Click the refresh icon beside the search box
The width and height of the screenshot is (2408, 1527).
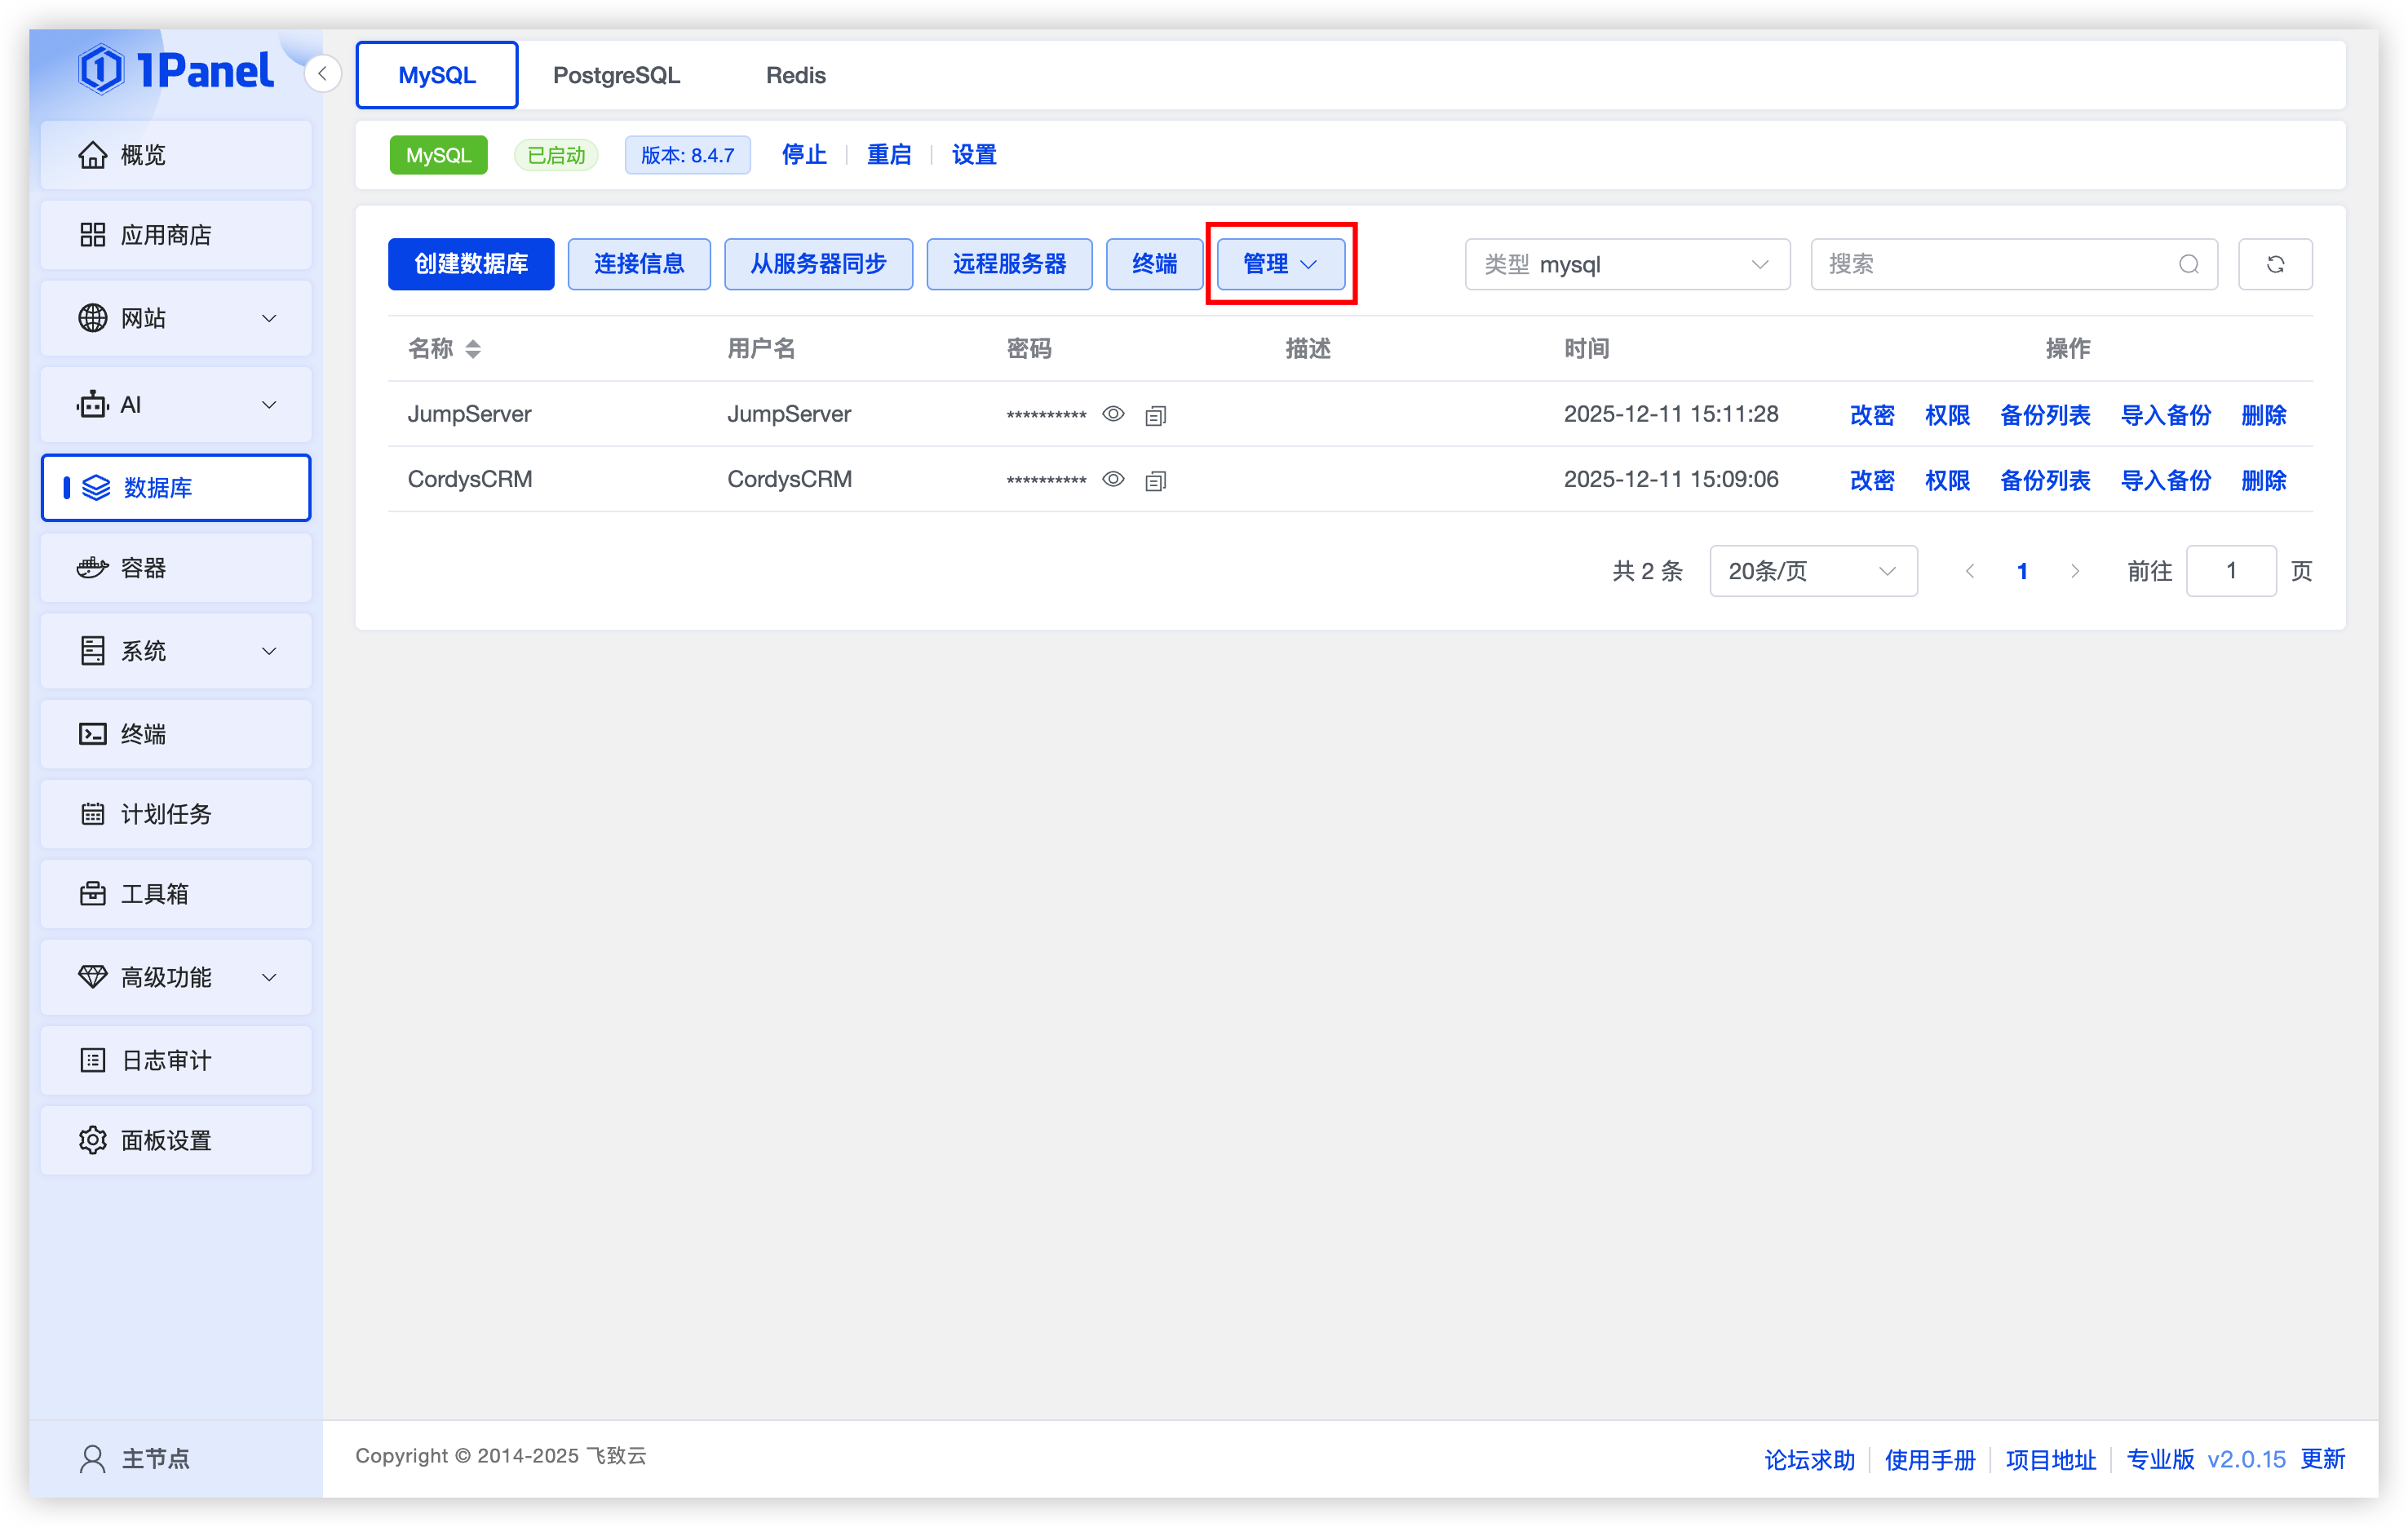tap(2274, 264)
